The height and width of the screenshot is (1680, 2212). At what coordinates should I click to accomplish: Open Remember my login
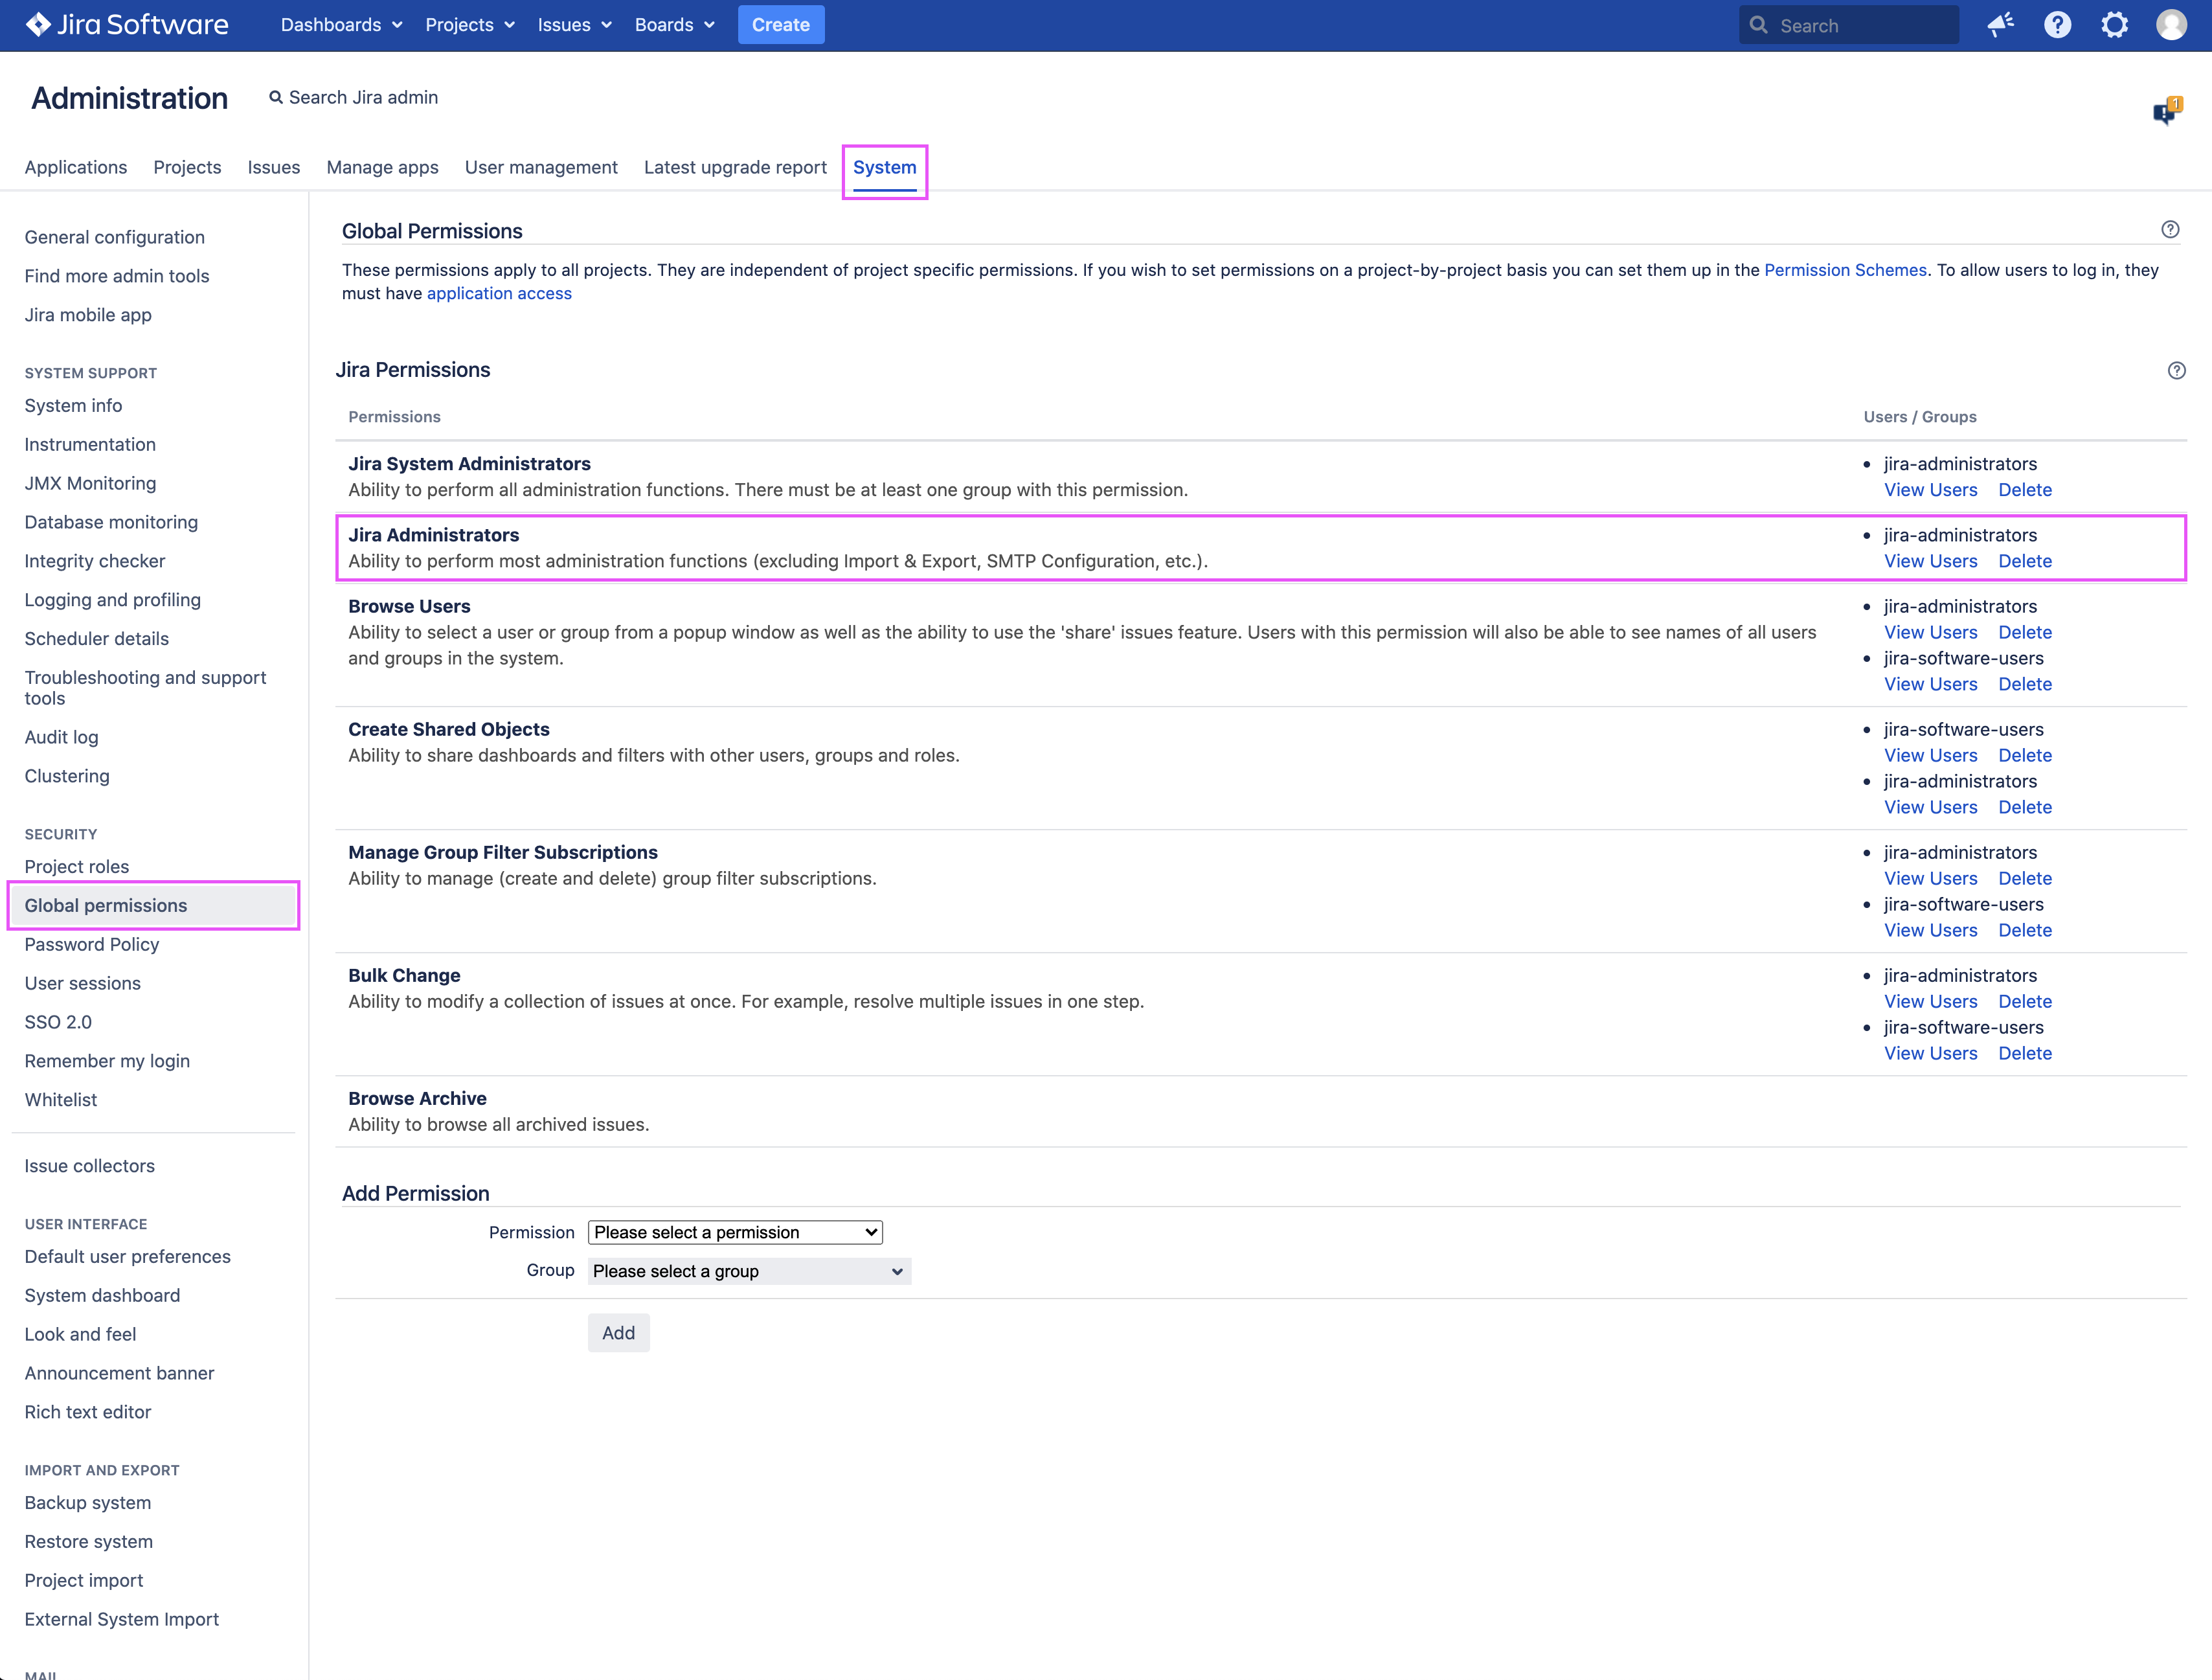pyautogui.click(x=107, y=1061)
